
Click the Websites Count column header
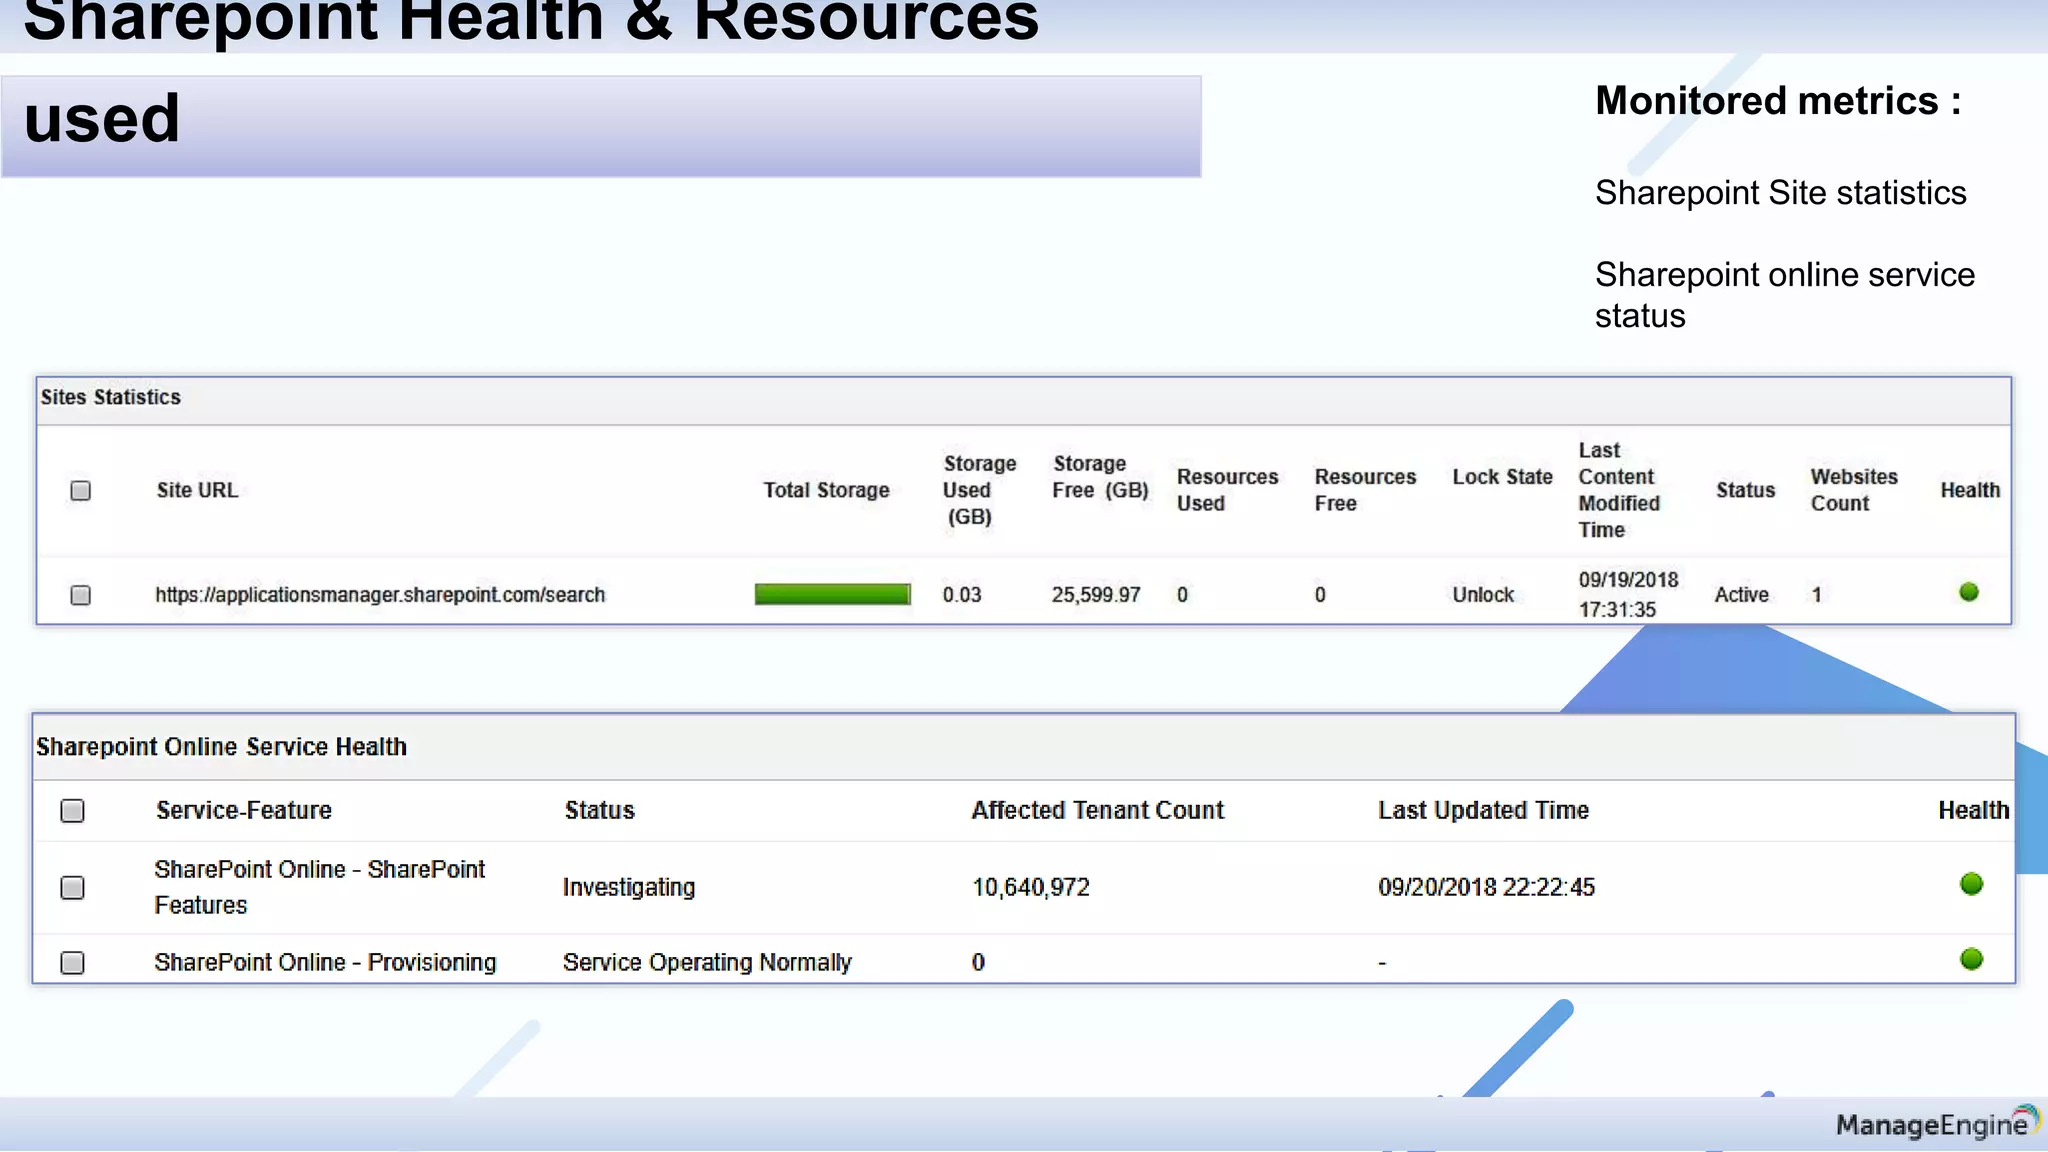click(1854, 490)
